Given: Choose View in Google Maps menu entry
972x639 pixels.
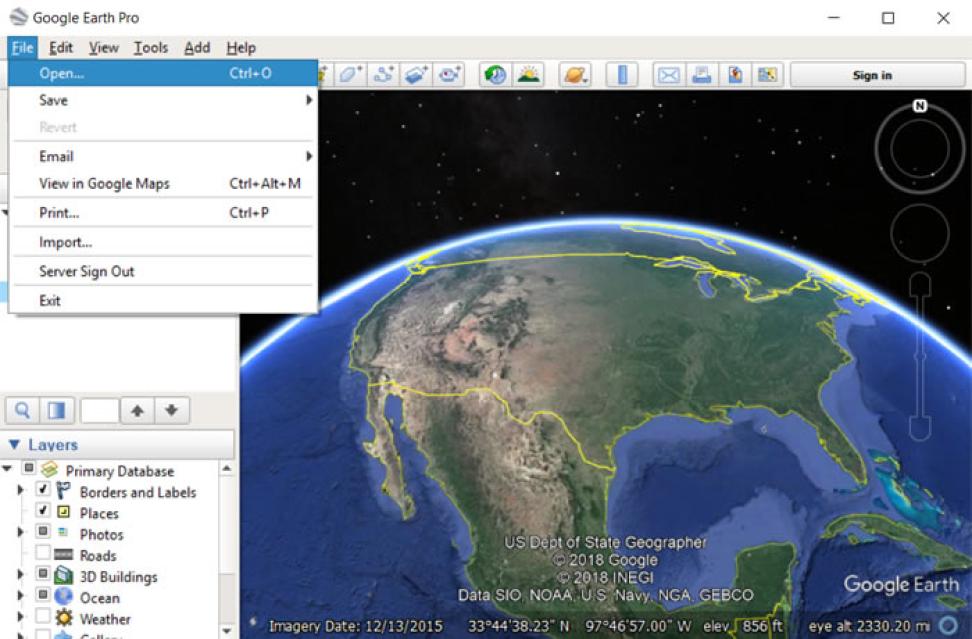Looking at the screenshot, I should [163, 183].
